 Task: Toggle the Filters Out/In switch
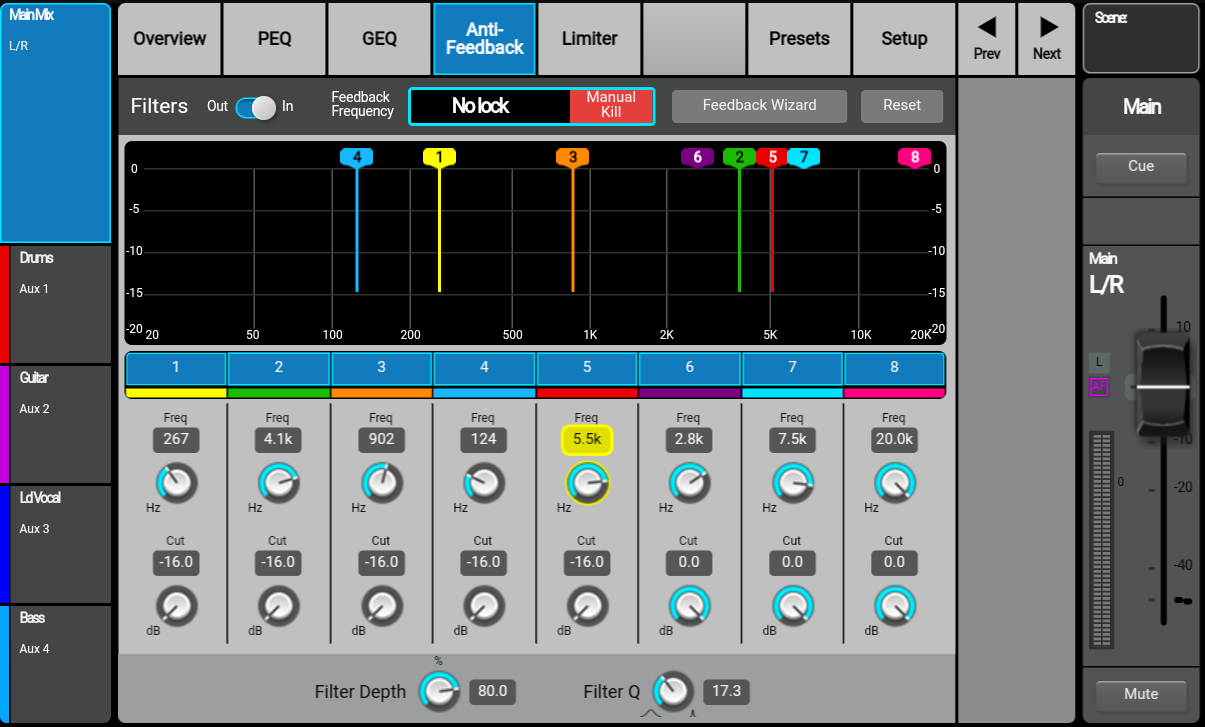(x=256, y=107)
